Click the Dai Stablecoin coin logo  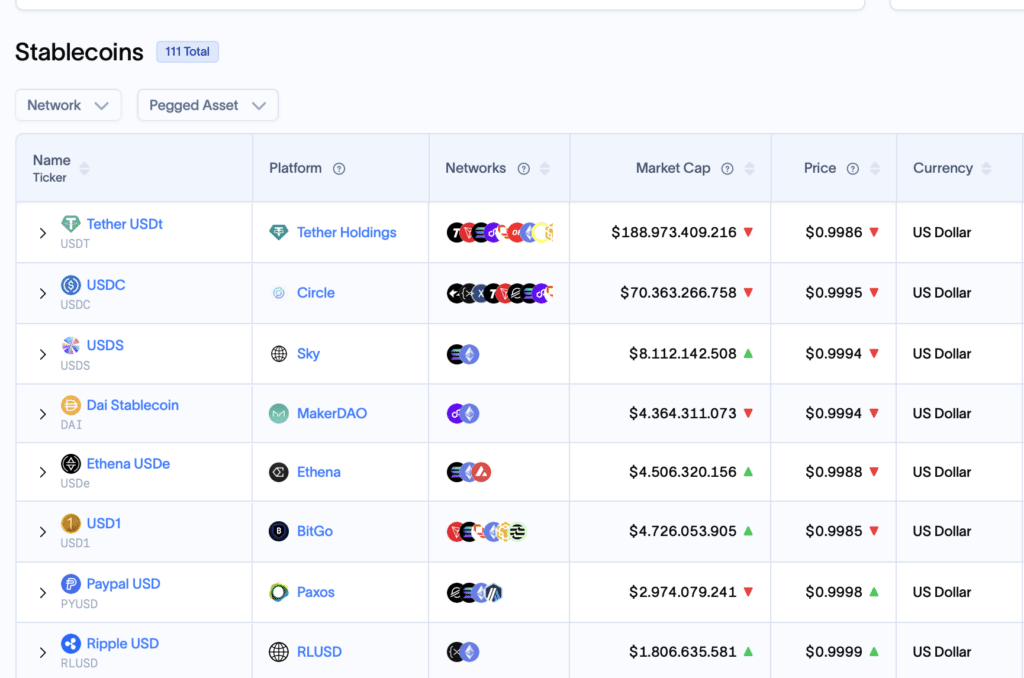click(x=71, y=405)
